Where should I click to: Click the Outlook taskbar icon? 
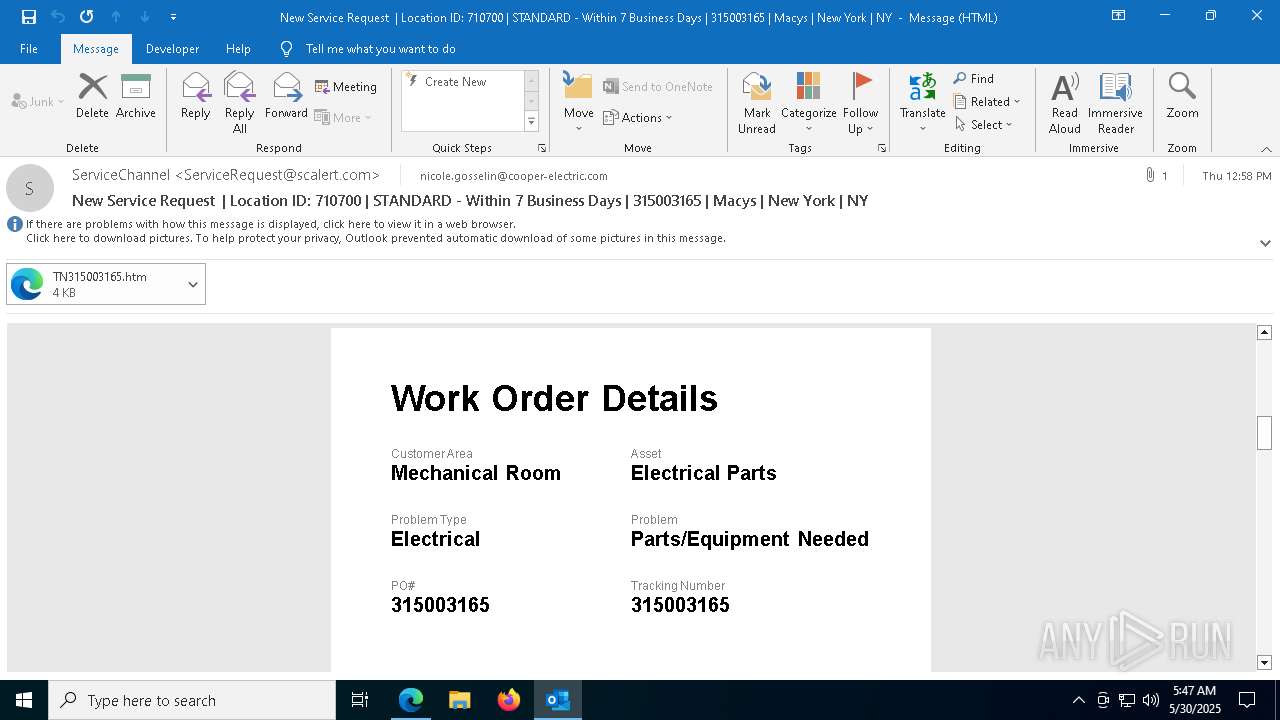tap(558, 700)
